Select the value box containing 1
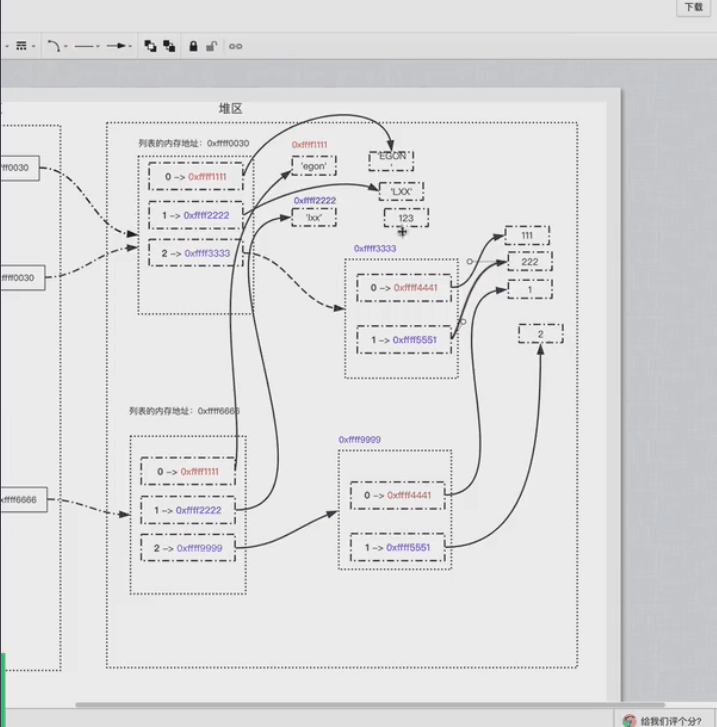717x727 pixels. pos(530,289)
